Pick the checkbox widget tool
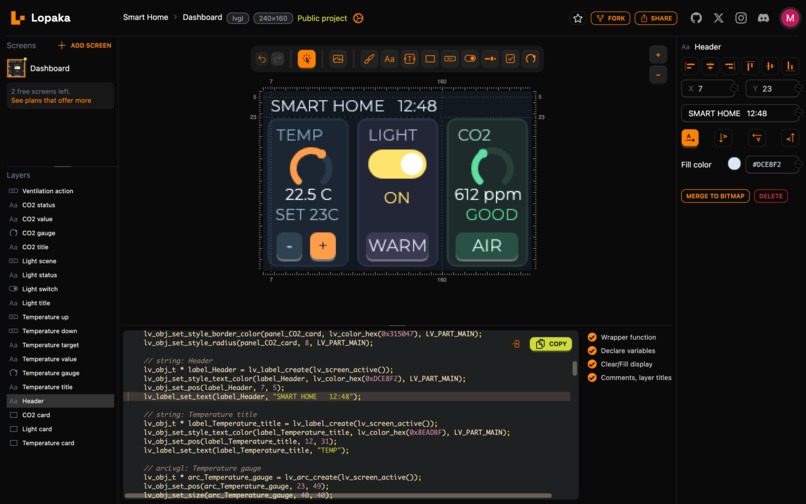 pyautogui.click(x=510, y=59)
